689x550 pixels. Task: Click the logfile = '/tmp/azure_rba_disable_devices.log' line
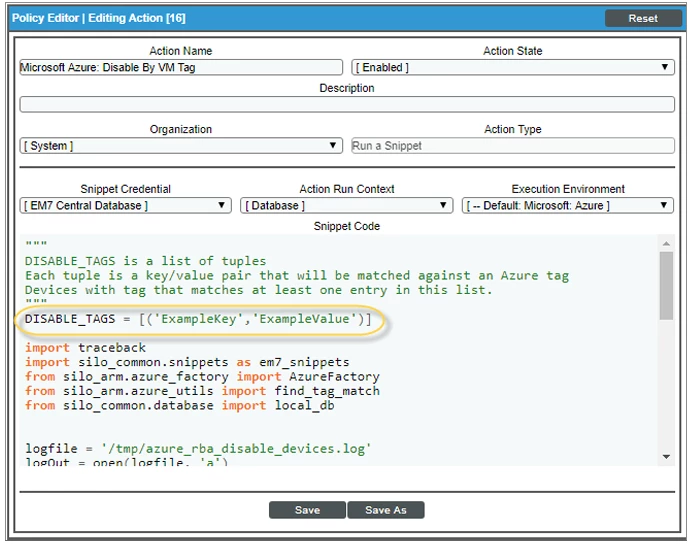(x=198, y=449)
